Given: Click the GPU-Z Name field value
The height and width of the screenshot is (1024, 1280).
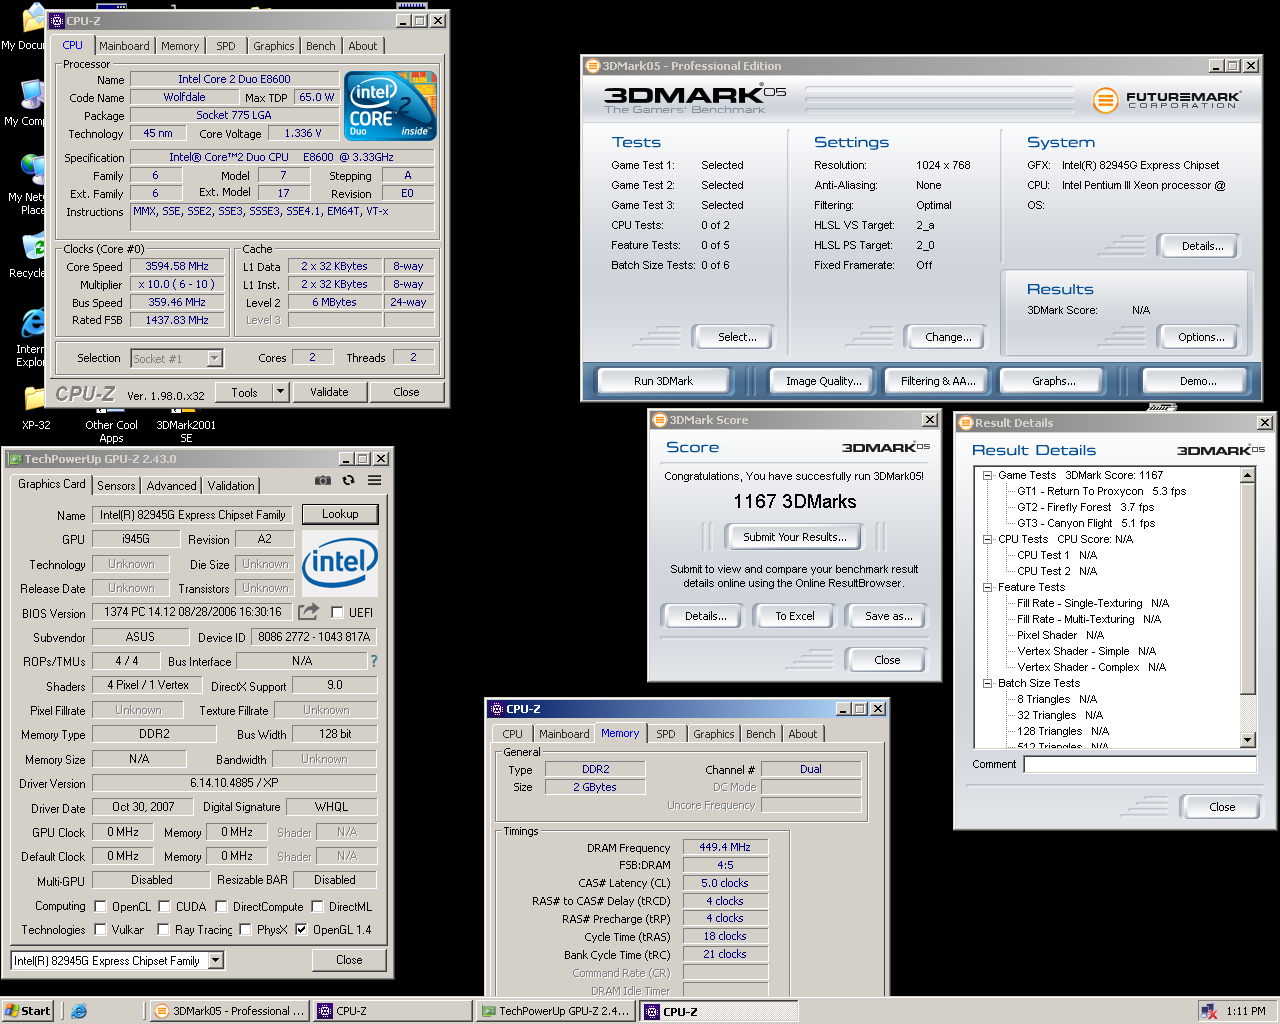Looking at the screenshot, I should pyautogui.click(x=193, y=515).
